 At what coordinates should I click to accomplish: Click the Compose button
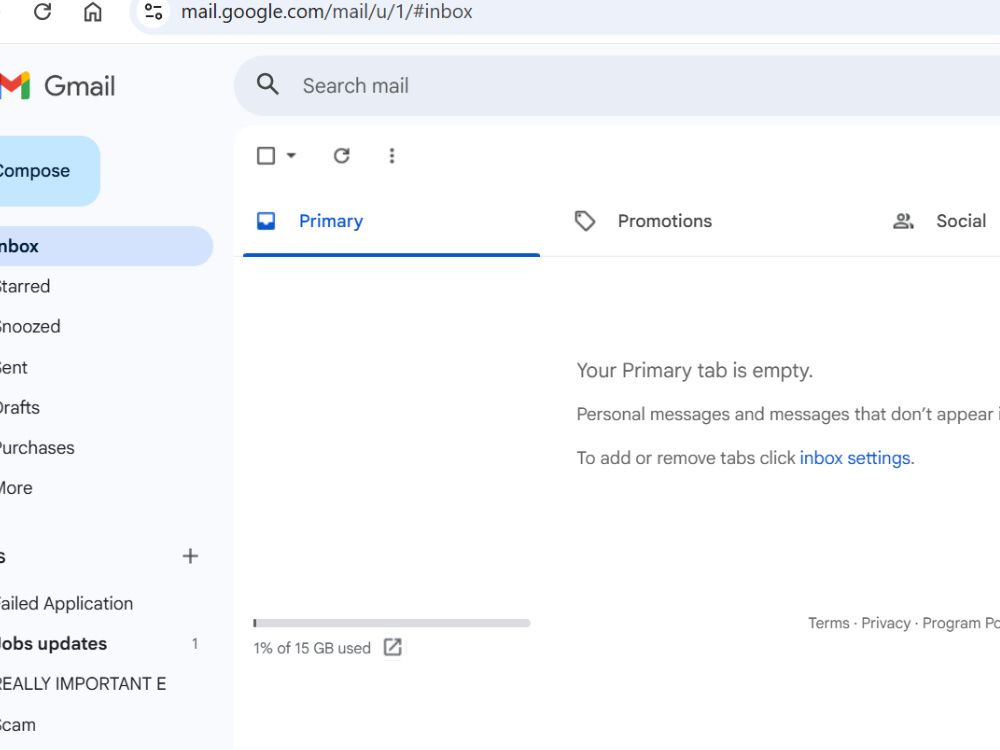pyautogui.click(x=48, y=171)
